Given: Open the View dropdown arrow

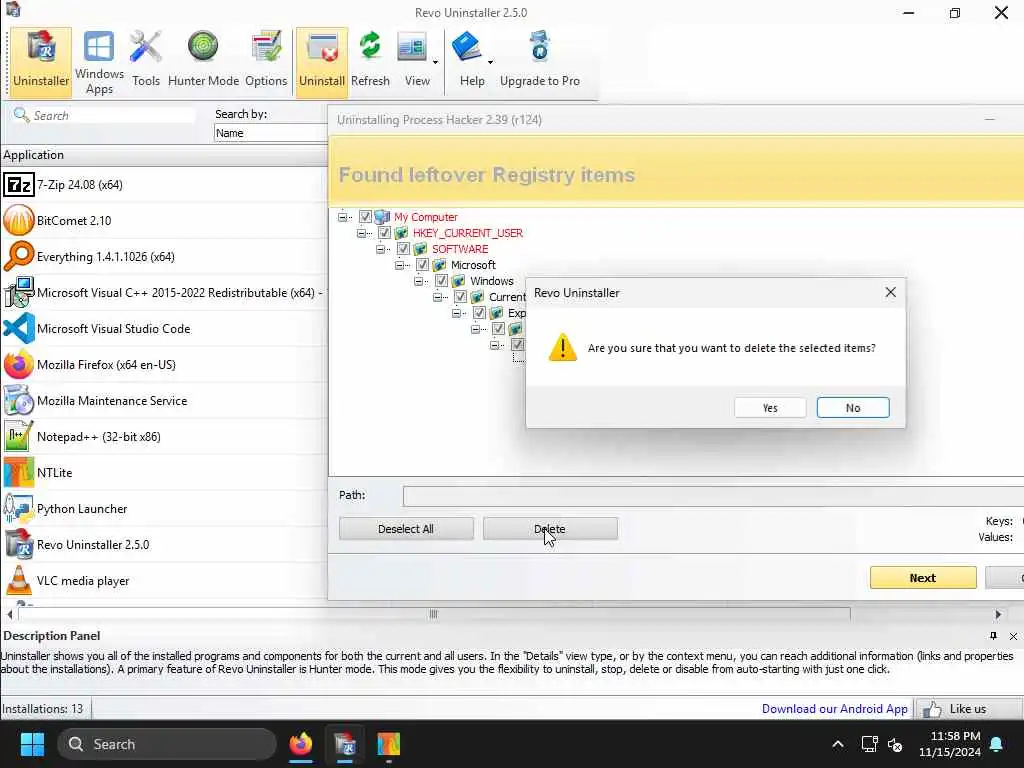Looking at the screenshot, I should pos(436,63).
